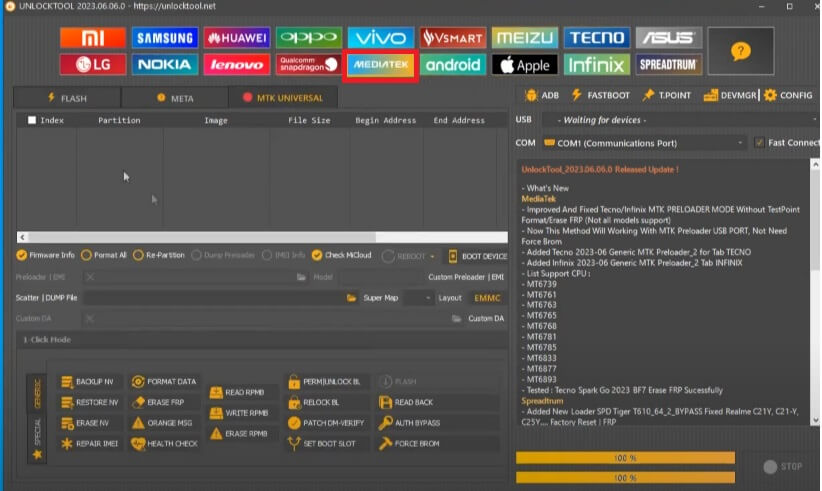
Task: Switch to the FLASH tab
Action: click(x=67, y=98)
